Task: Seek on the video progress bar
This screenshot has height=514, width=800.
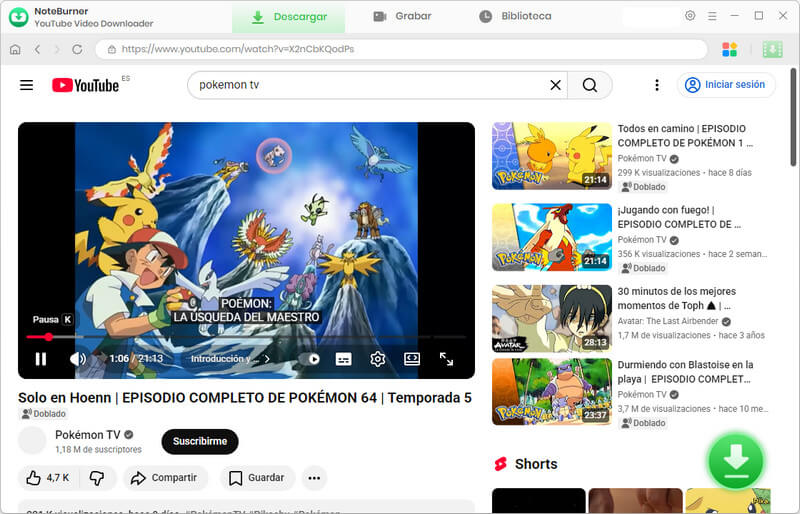Action: point(246,337)
